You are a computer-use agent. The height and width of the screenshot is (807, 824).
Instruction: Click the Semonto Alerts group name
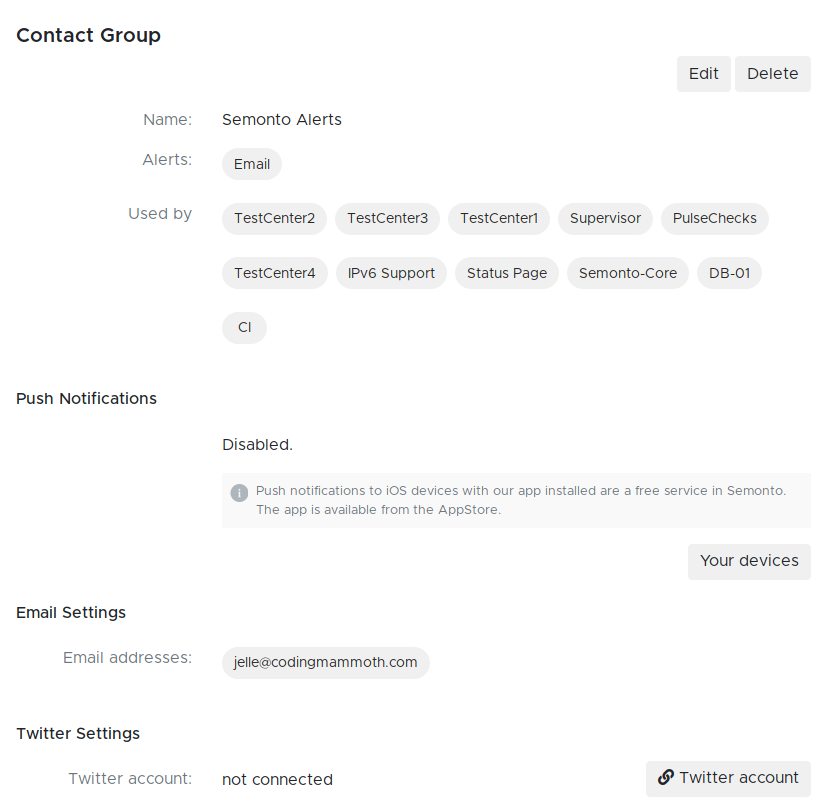(x=282, y=120)
